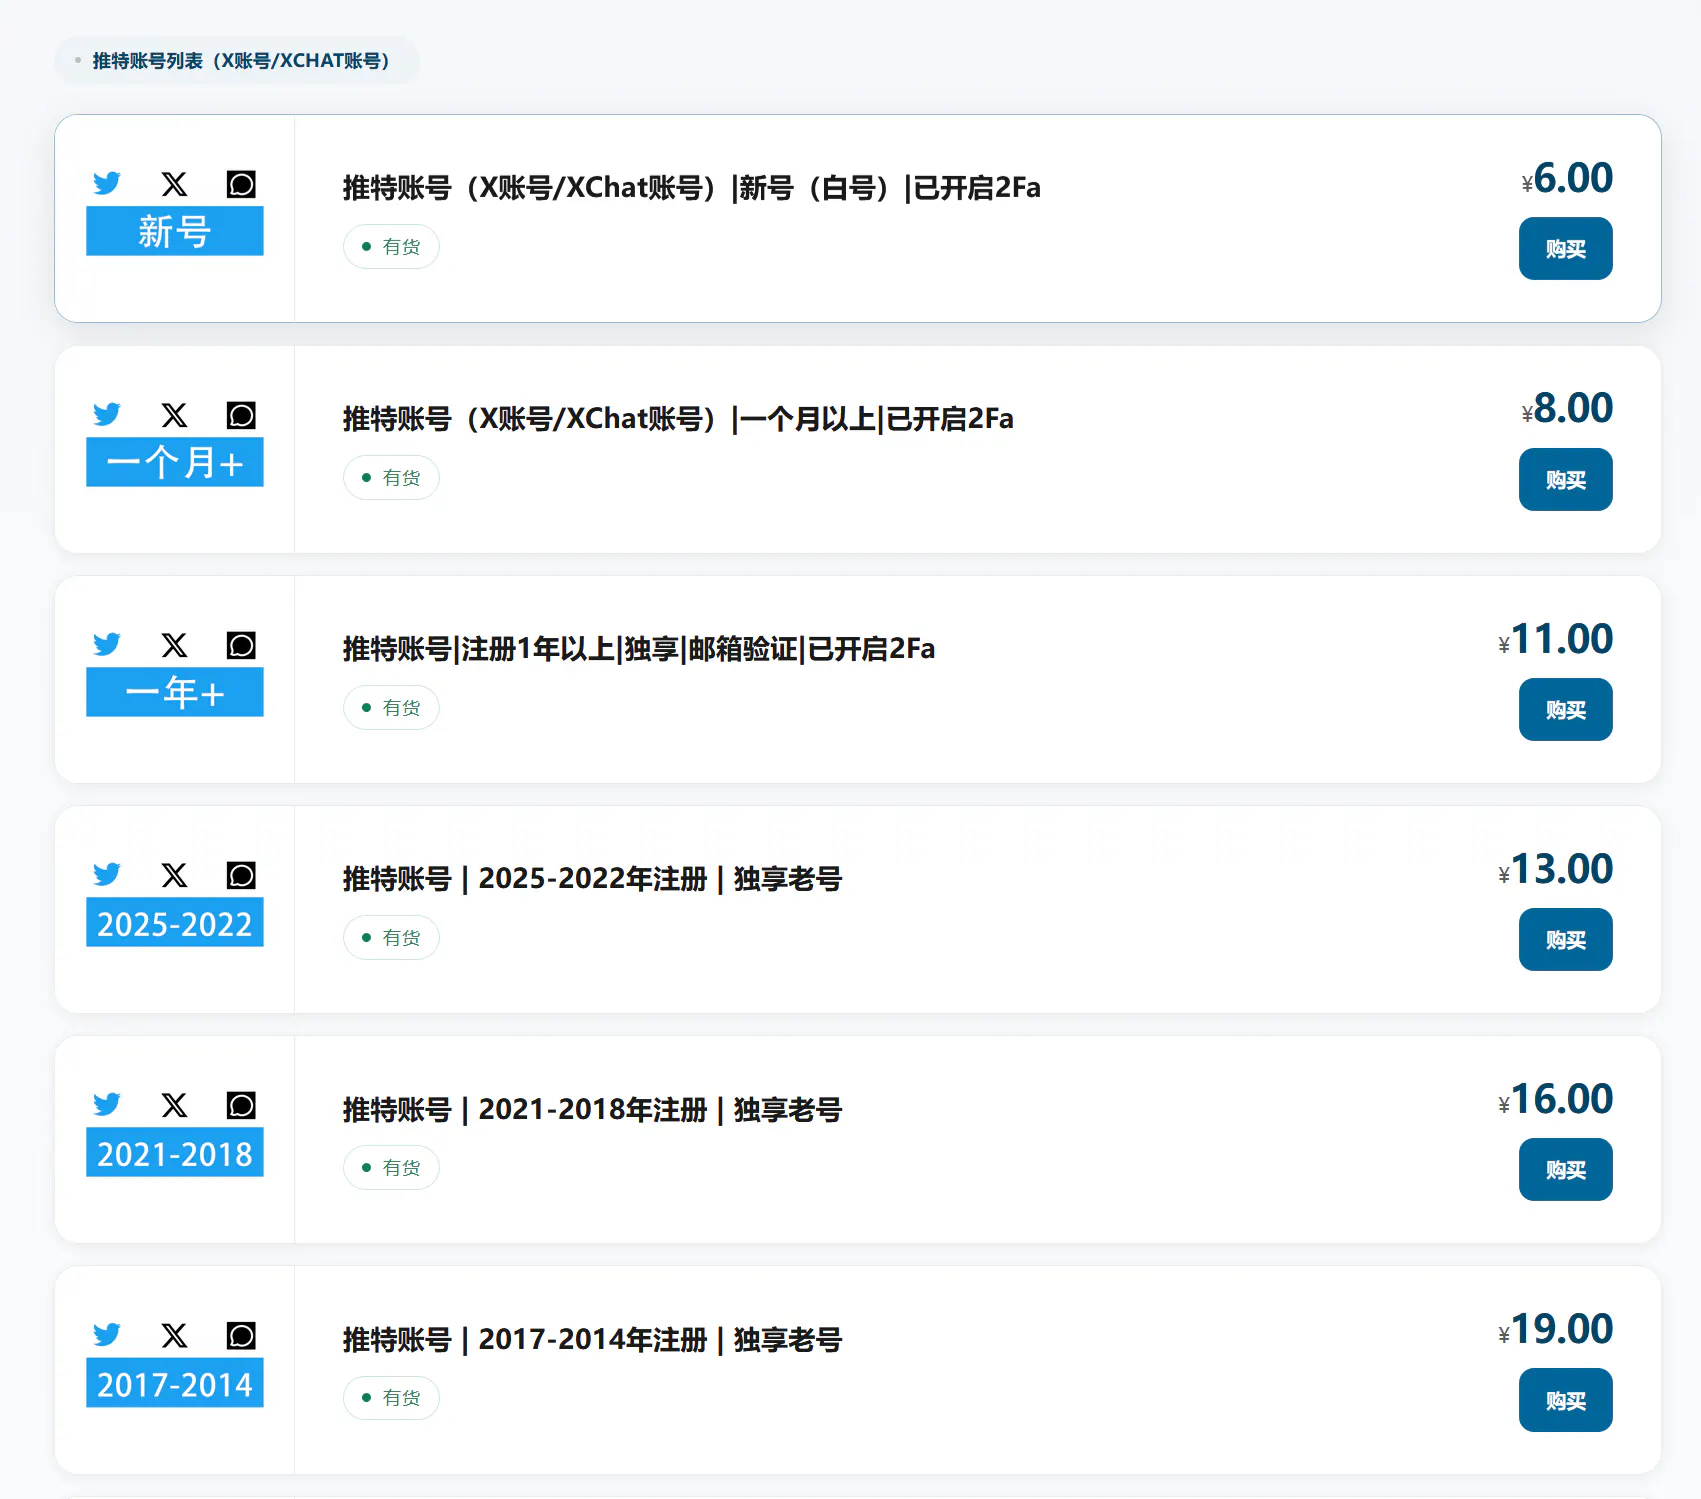
Task: Open the 注册1年以上 独享 邮箱验证 product title
Action: click(x=638, y=649)
